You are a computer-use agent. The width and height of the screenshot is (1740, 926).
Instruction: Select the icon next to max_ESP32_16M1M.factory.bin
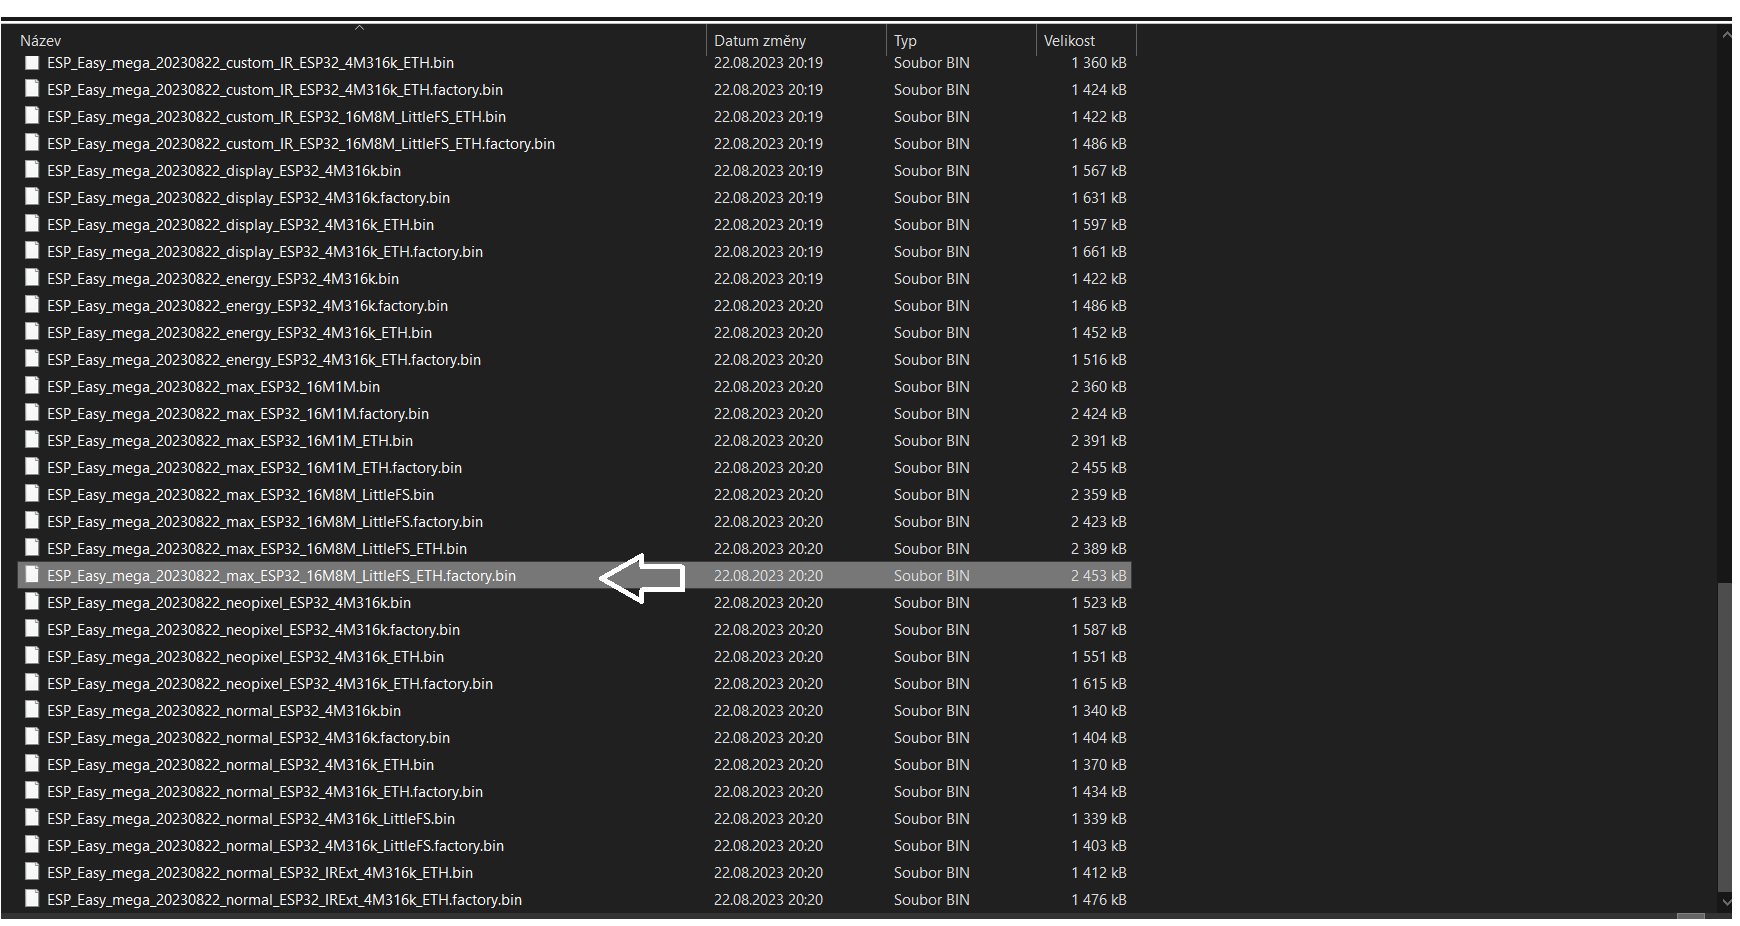click(x=32, y=414)
